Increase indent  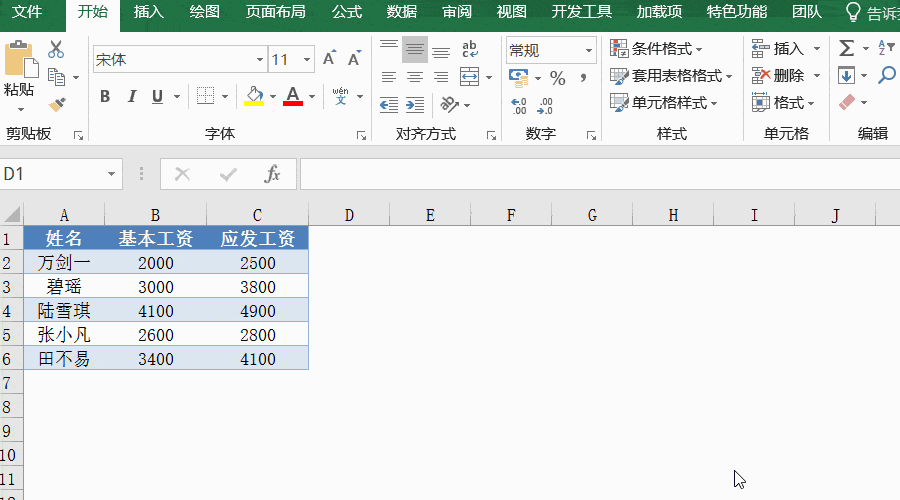(x=414, y=104)
